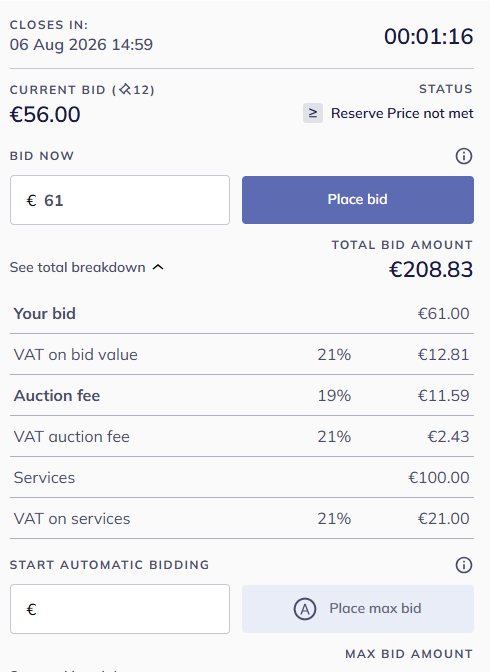Image resolution: width=494 pixels, height=672 pixels.
Task: Focus the automatic bidding amount field
Action: 120,609
